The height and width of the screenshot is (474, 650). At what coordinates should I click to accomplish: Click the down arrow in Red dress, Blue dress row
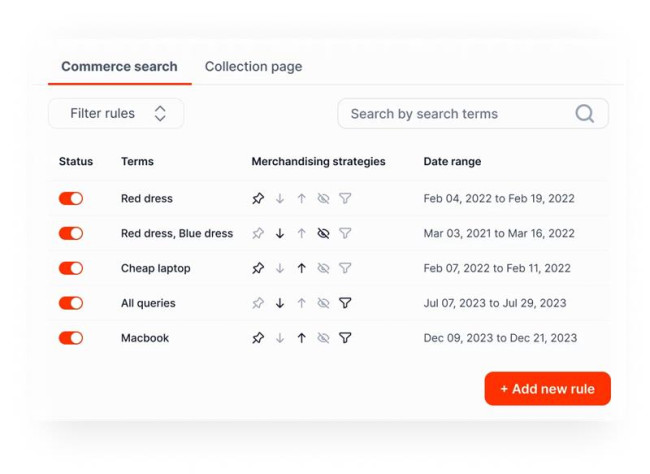(x=280, y=234)
